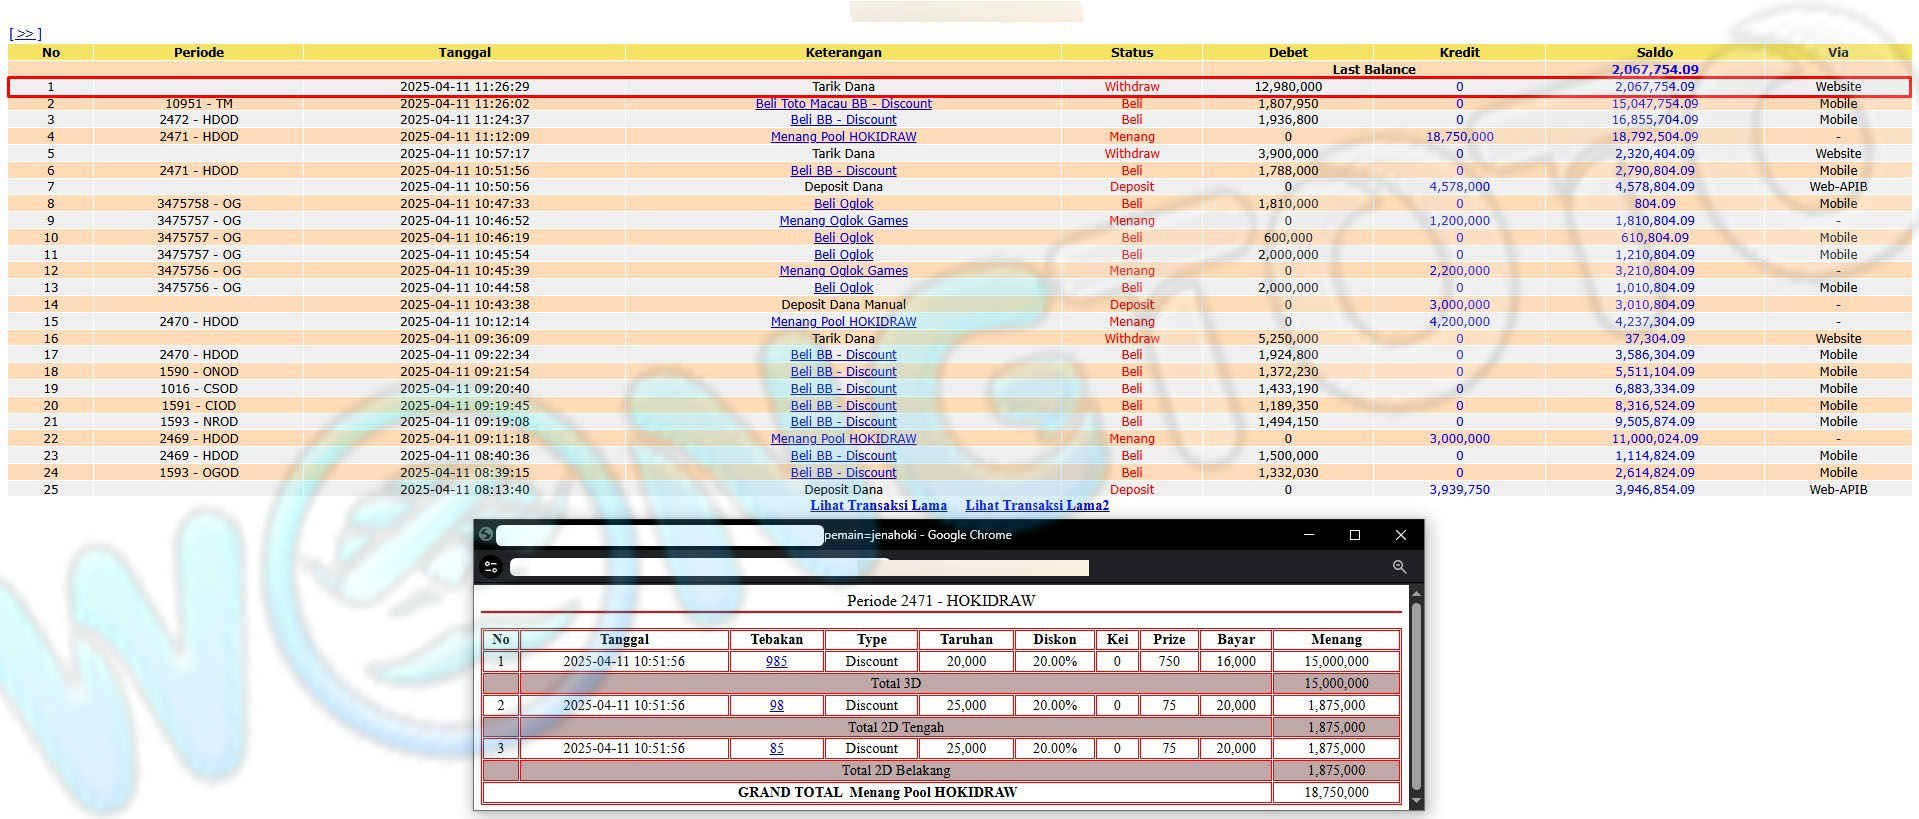Maximize the Google Chrome popup window
1919x819 pixels.
pos(1355,535)
